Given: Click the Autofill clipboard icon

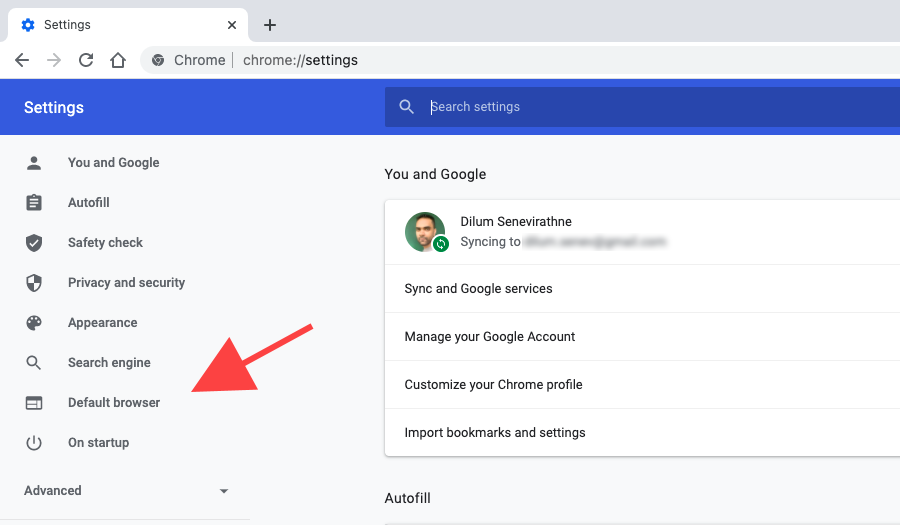Looking at the screenshot, I should [34, 203].
